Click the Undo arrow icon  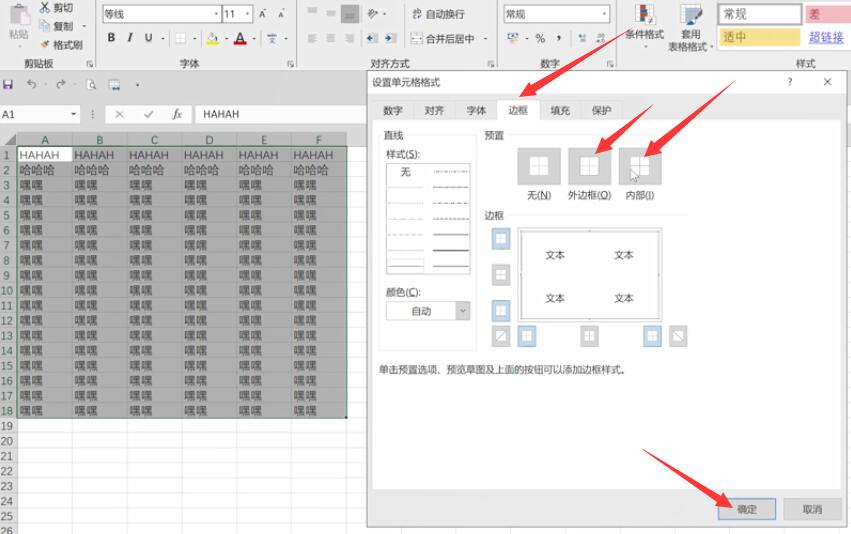(31, 84)
